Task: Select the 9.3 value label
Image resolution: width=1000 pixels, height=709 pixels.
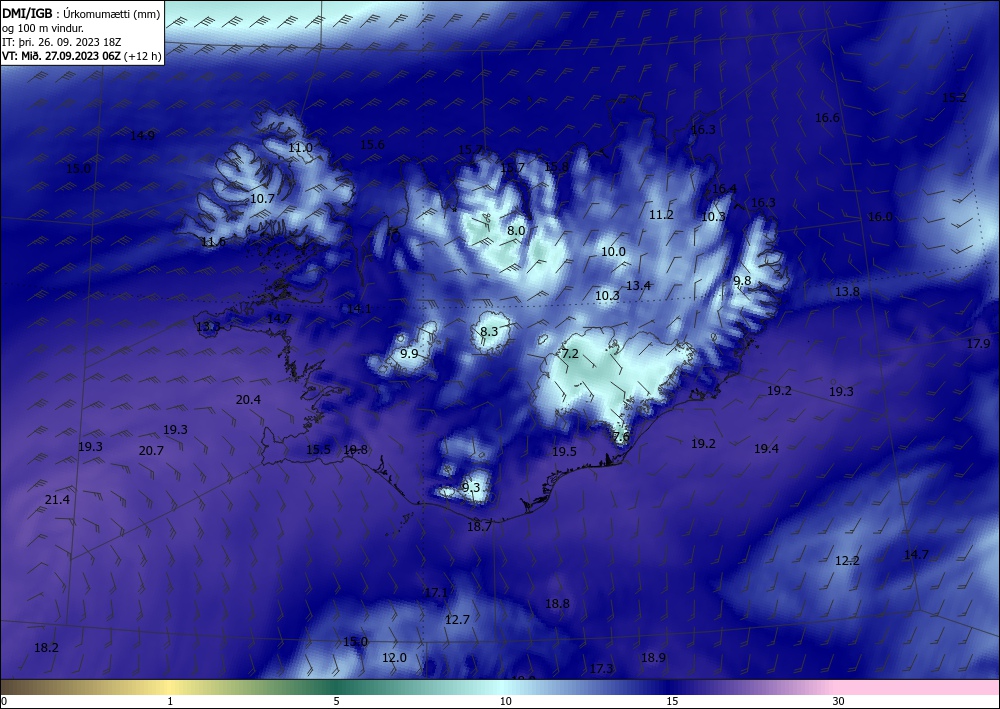Action: click(471, 487)
